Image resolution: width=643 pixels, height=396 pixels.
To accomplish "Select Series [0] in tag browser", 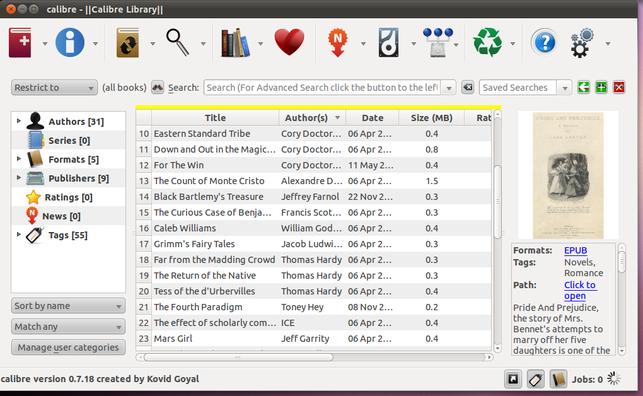I will (x=69, y=141).
